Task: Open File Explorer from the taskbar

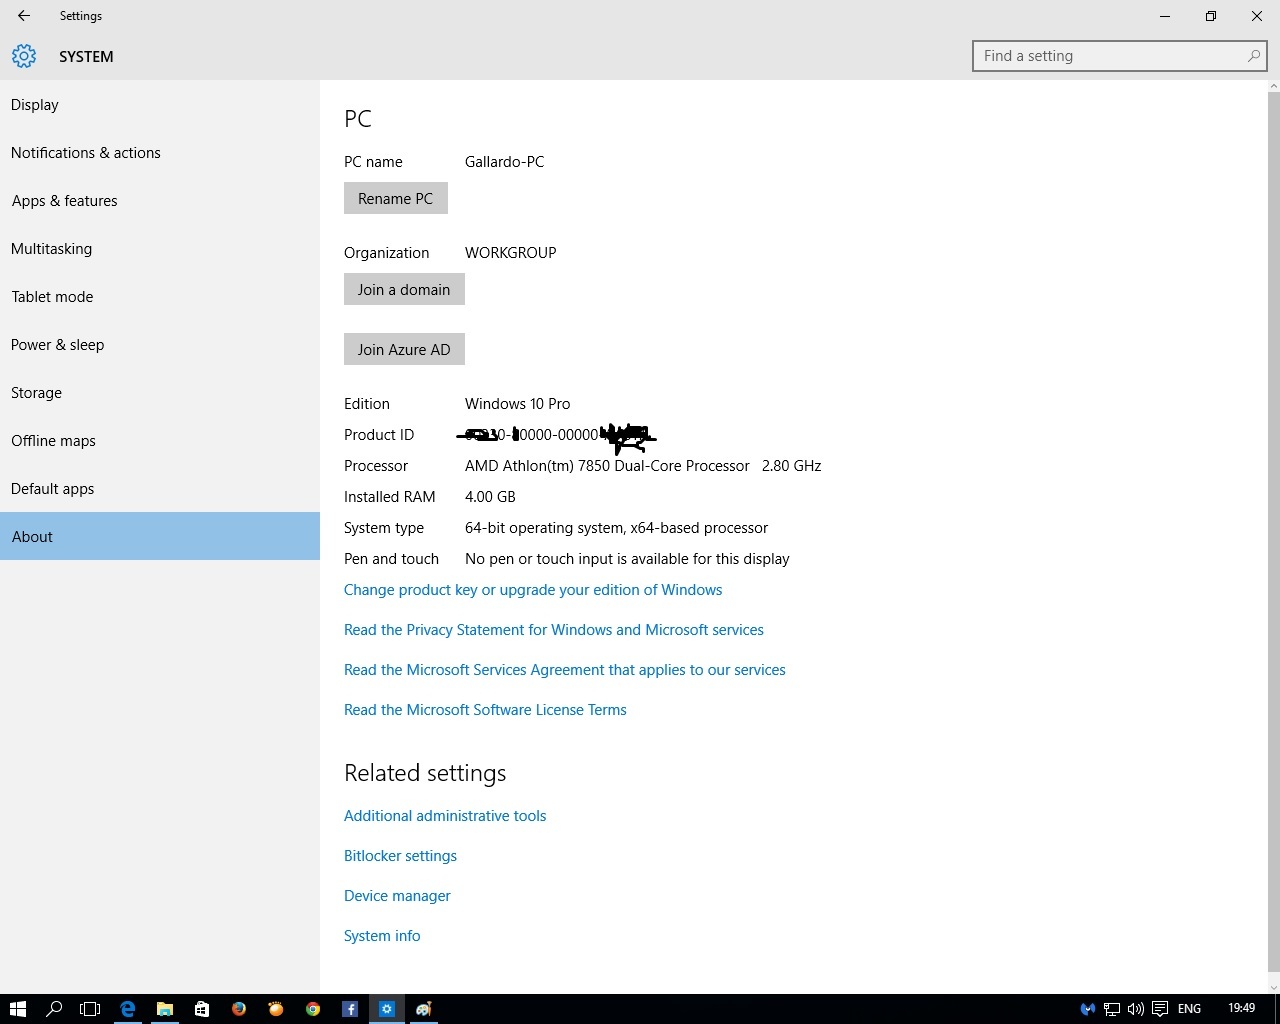Action: click(165, 1009)
